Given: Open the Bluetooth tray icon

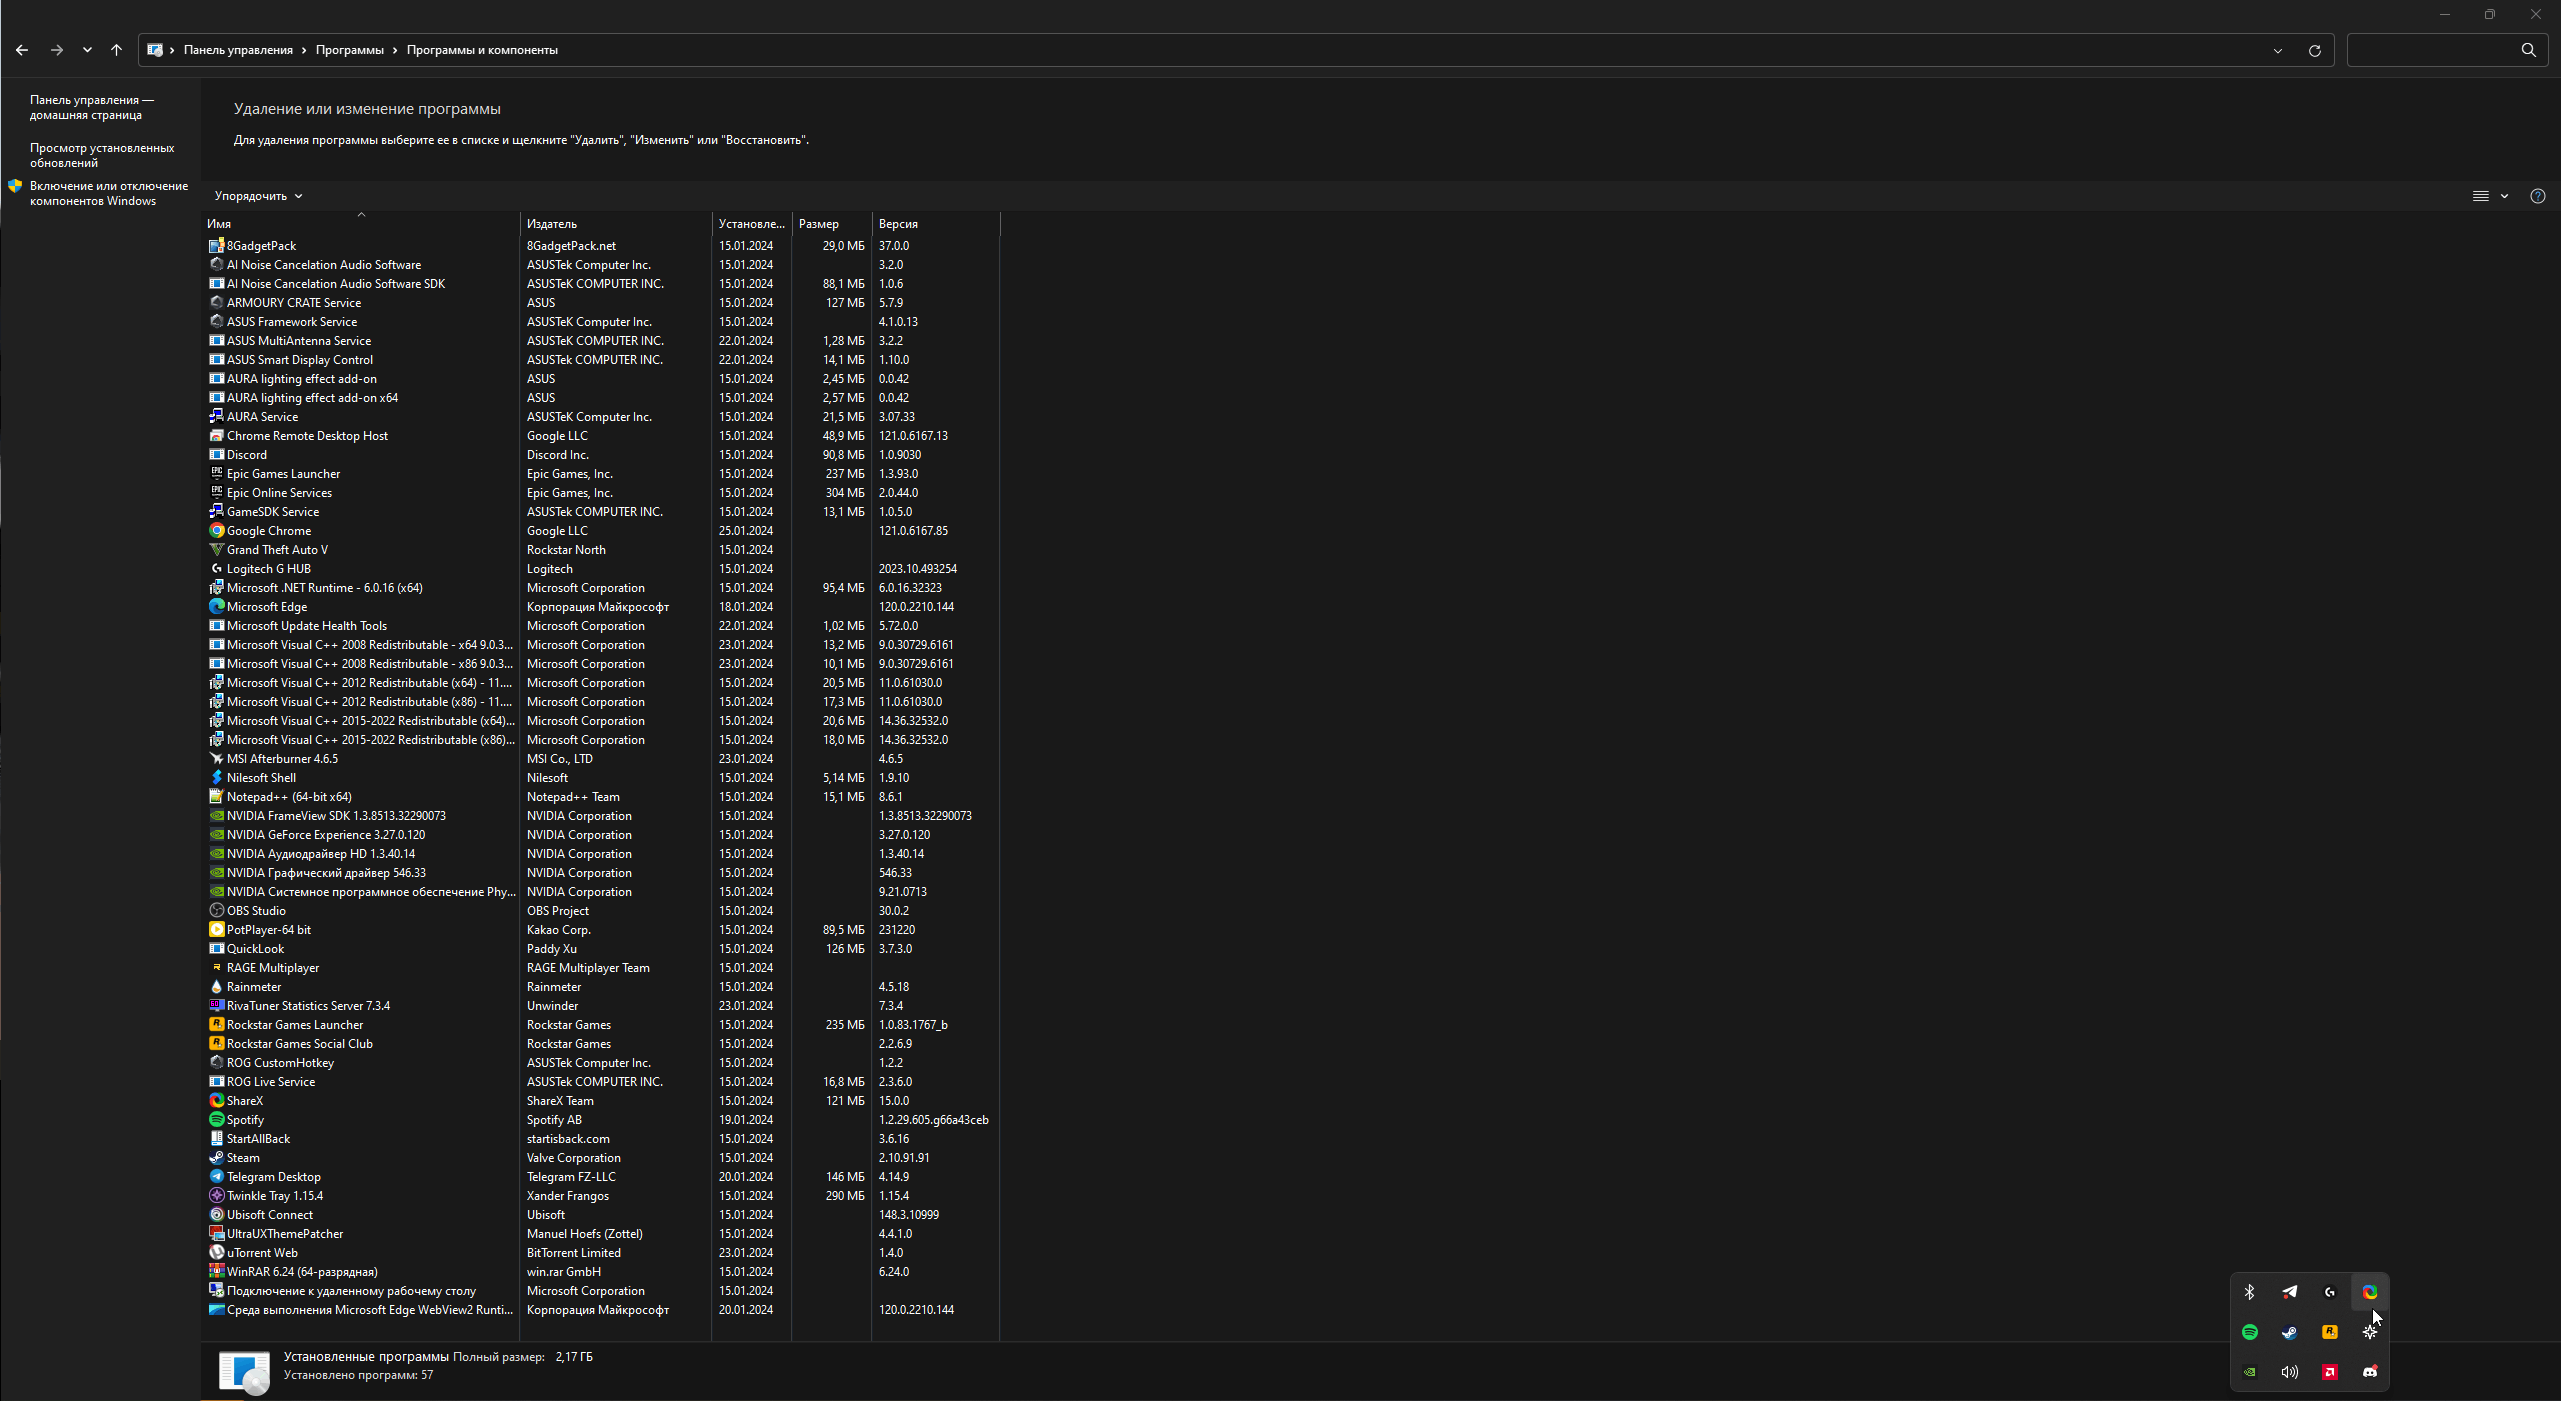Looking at the screenshot, I should click(2249, 1292).
